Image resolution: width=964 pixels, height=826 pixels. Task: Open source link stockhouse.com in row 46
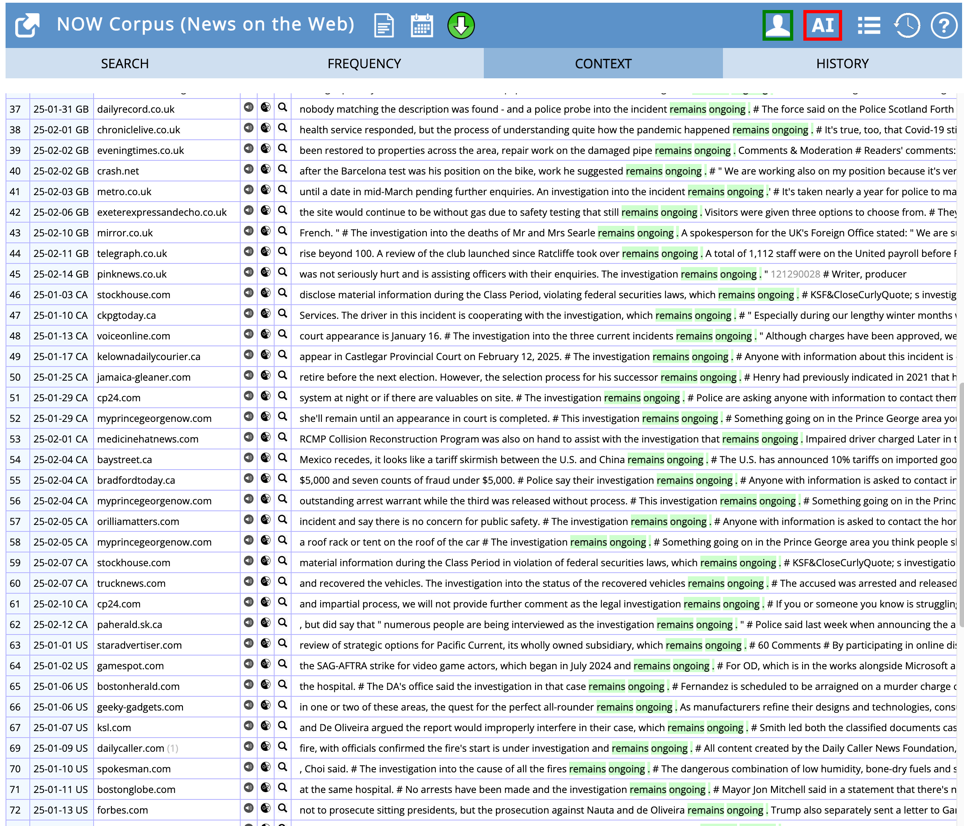[x=133, y=295]
